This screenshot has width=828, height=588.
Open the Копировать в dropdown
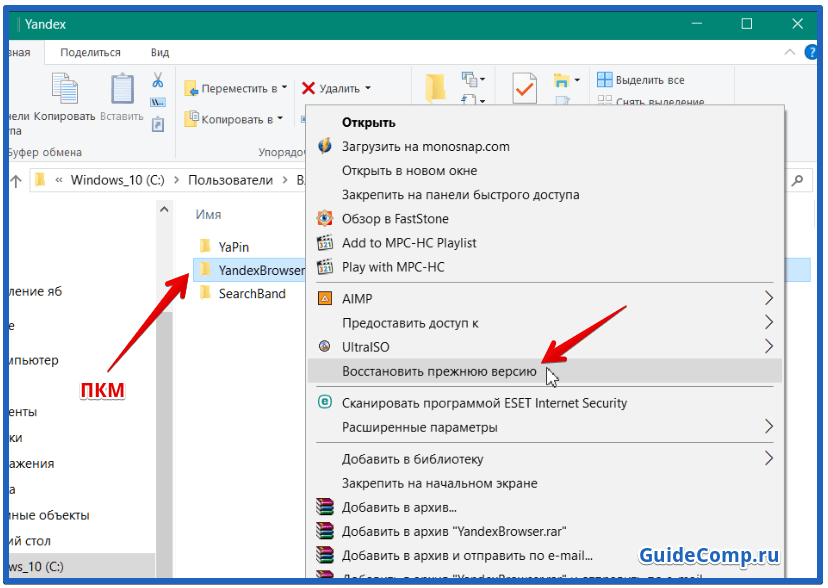234,119
